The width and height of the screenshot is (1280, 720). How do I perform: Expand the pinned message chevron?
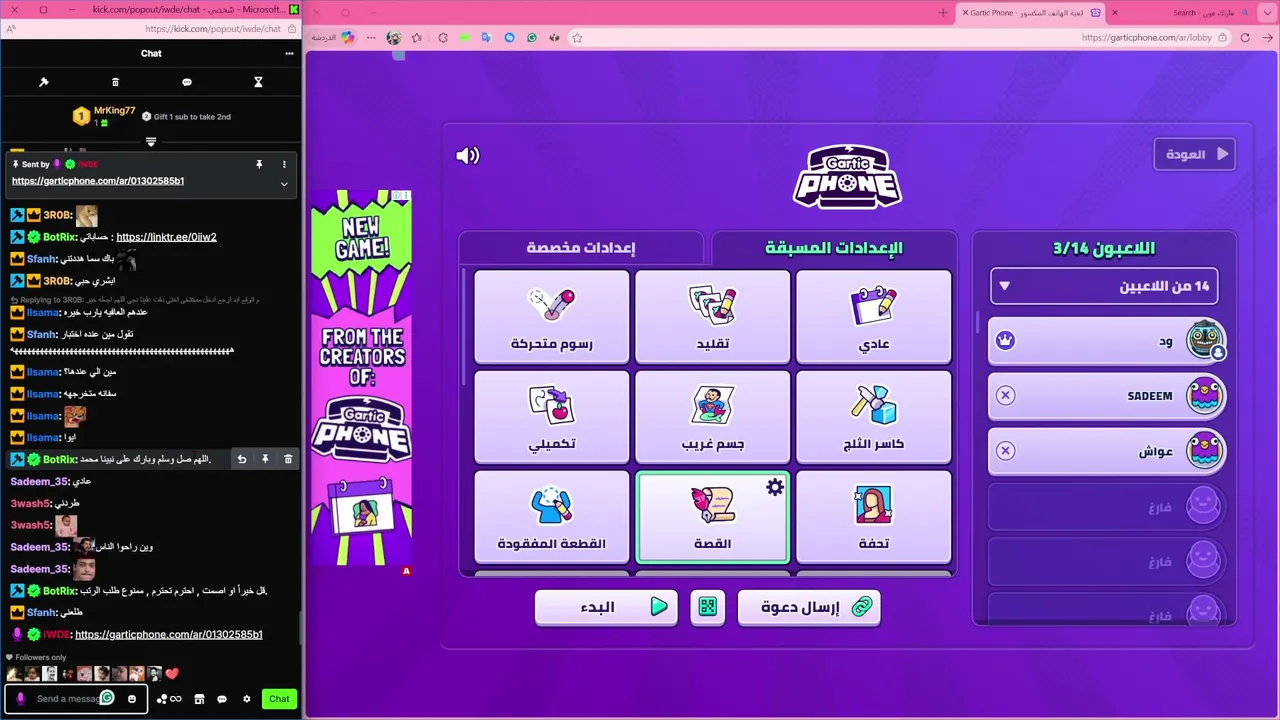pyautogui.click(x=284, y=183)
